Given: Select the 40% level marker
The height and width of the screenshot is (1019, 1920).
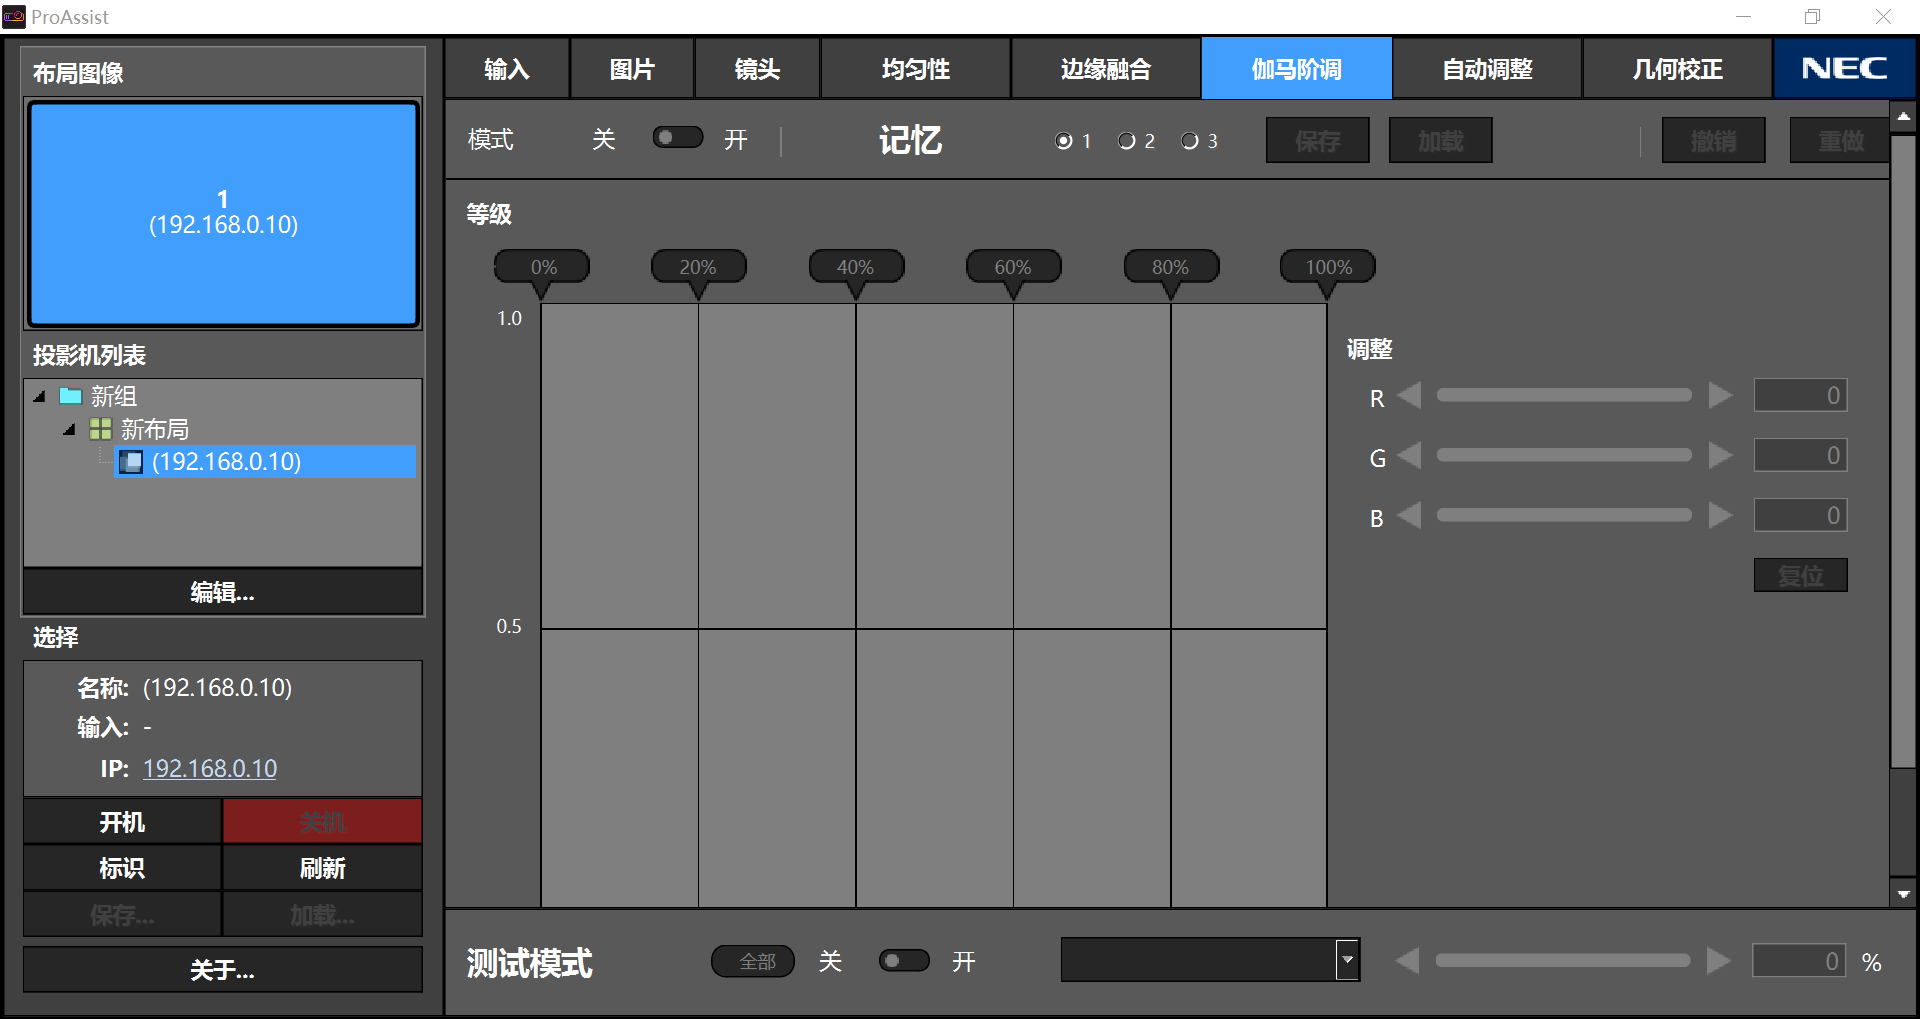Looking at the screenshot, I should (x=856, y=267).
